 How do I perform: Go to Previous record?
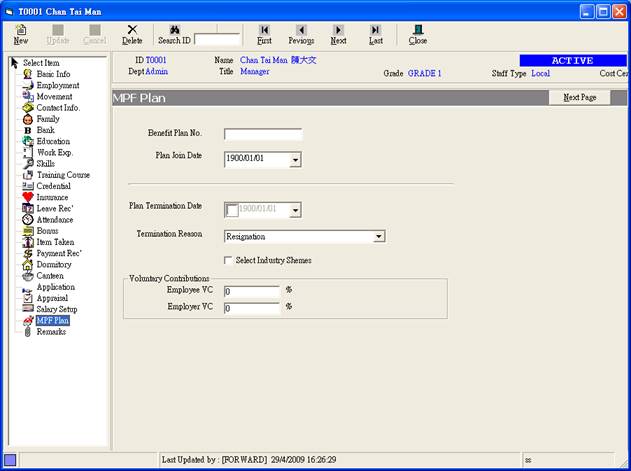(x=301, y=30)
